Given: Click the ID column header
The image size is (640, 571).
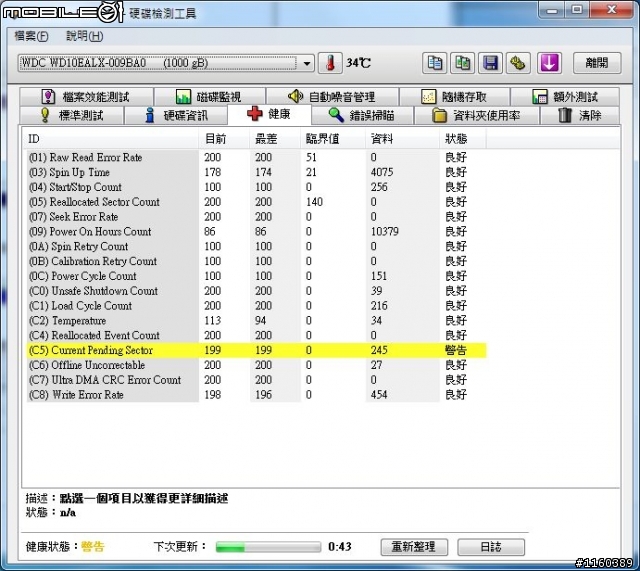Looking at the screenshot, I should point(110,139).
